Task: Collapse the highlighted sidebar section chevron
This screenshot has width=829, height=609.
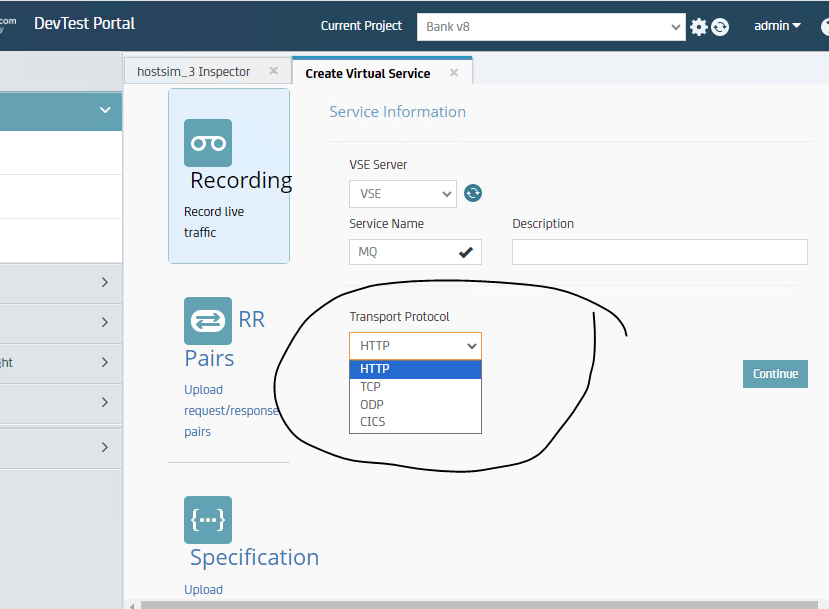Action: (x=105, y=110)
